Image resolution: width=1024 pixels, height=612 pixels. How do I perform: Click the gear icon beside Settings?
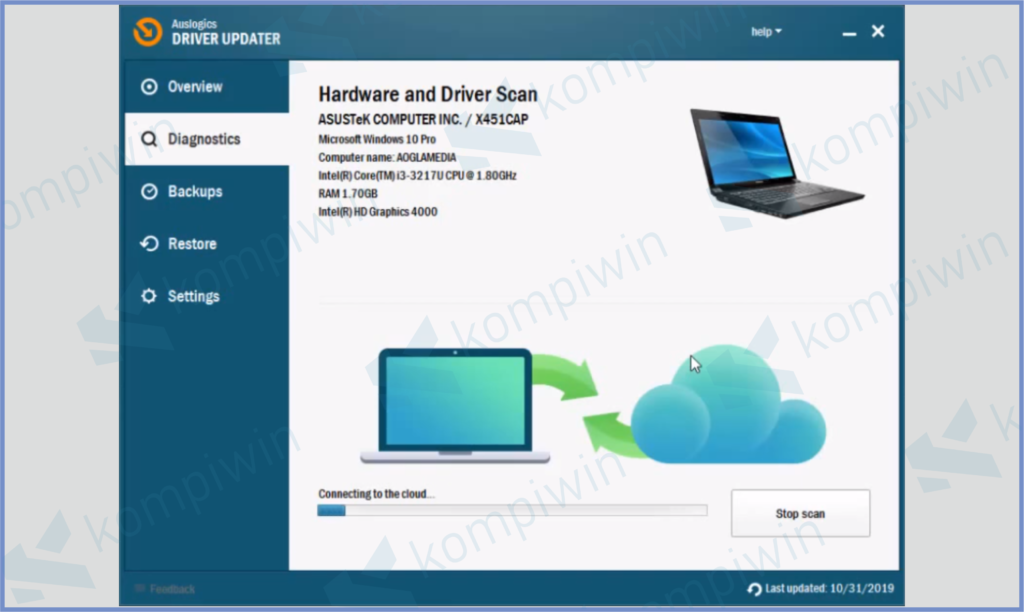coord(150,297)
